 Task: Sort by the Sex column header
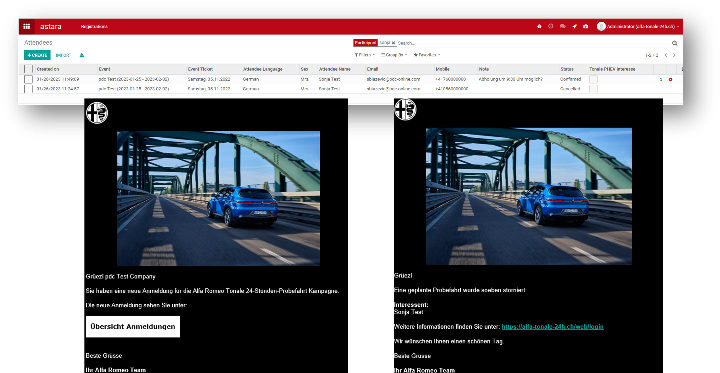tap(304, 69)
